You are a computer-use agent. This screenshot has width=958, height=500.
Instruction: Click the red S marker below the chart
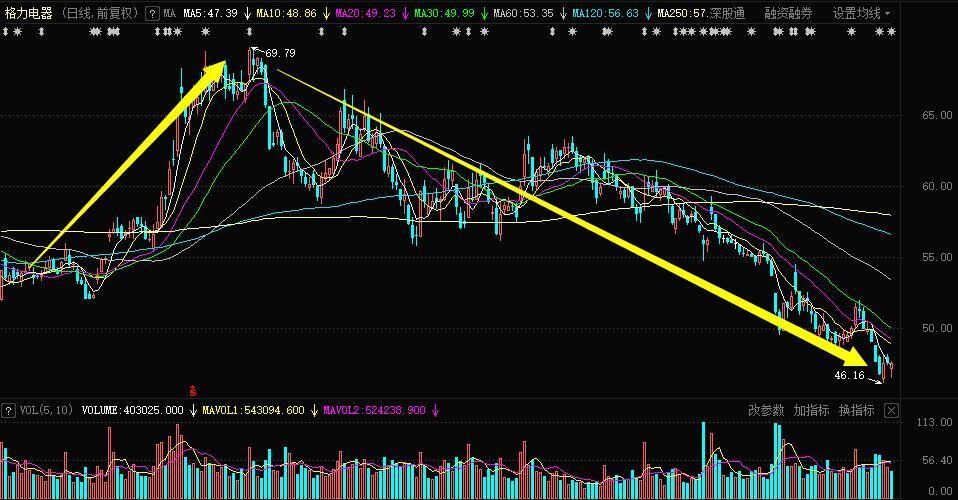pos(192,389)
